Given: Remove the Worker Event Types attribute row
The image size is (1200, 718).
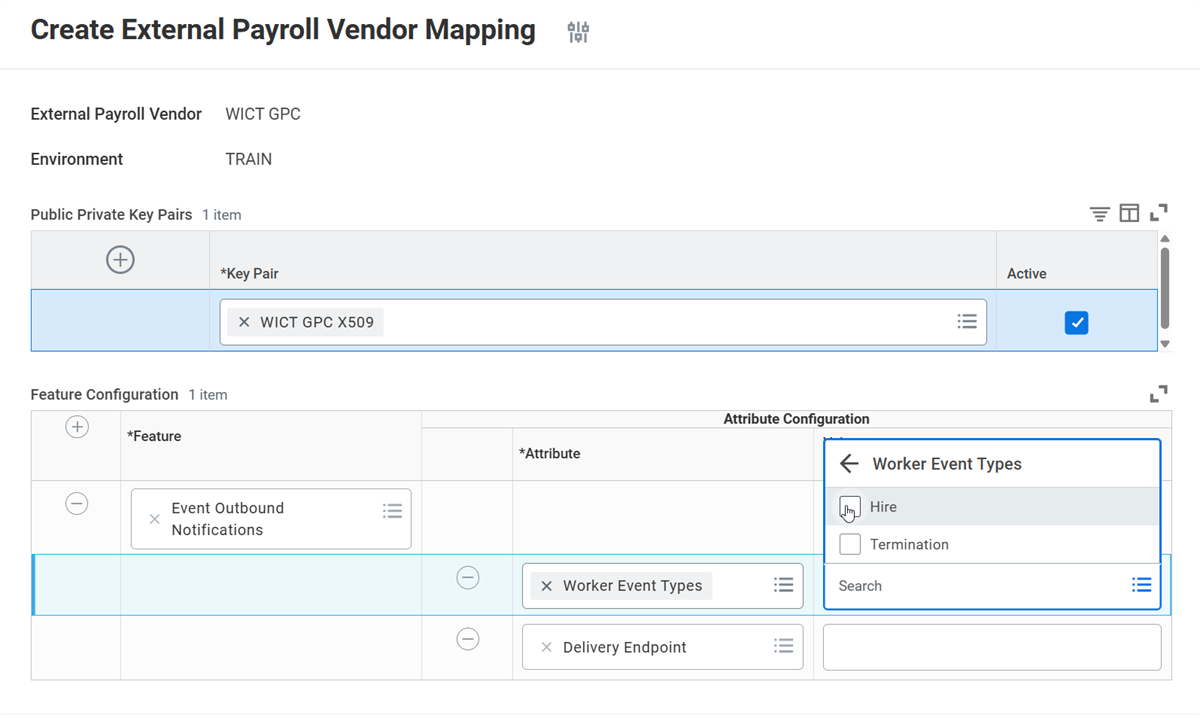Looking at the screenshot, I should [468, 577].
